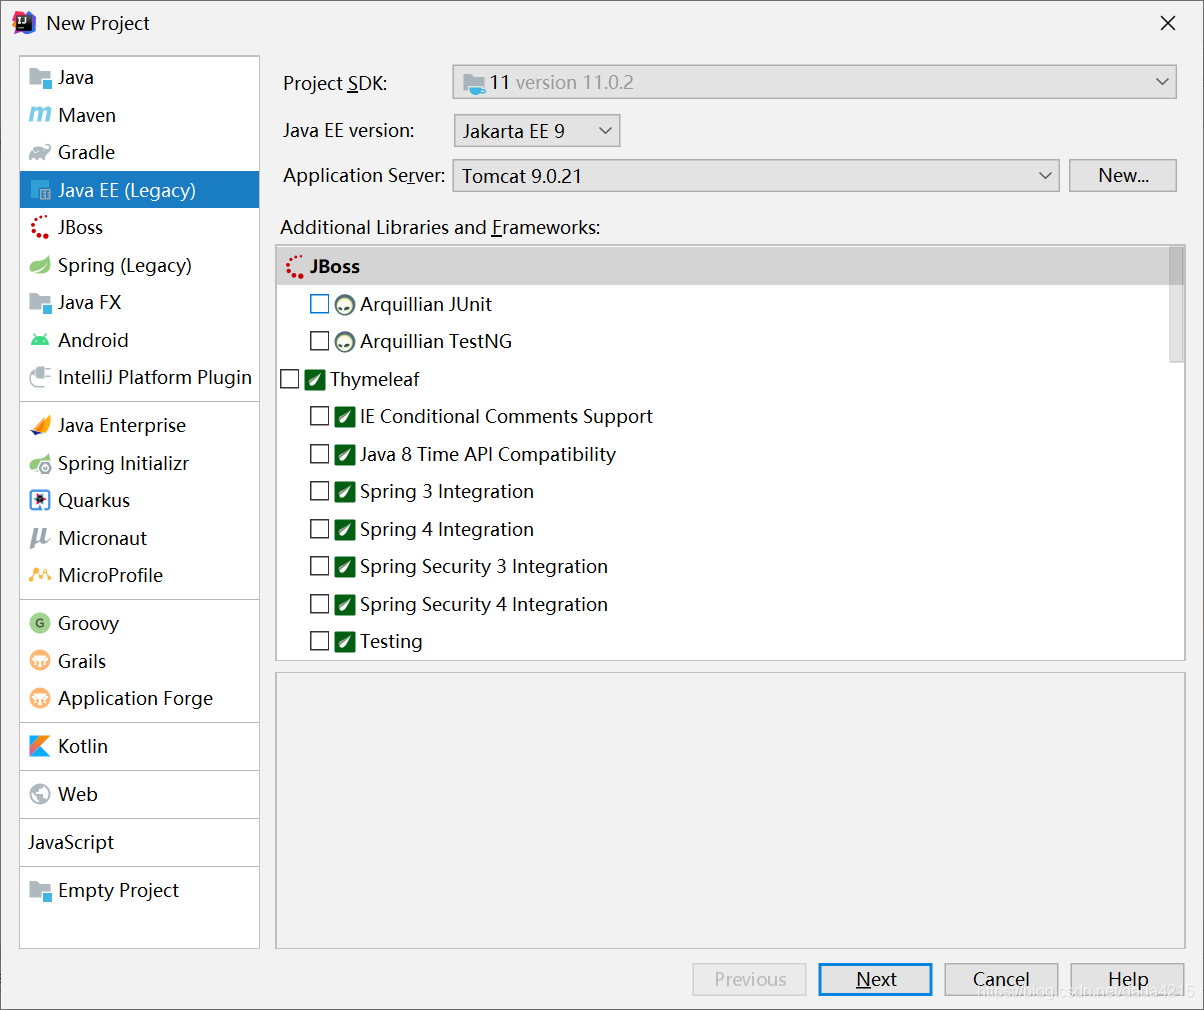Screen dimensions: 1204x1010
Task: Click the Arquillian JUnit alien icon
Action: (345, 305)
